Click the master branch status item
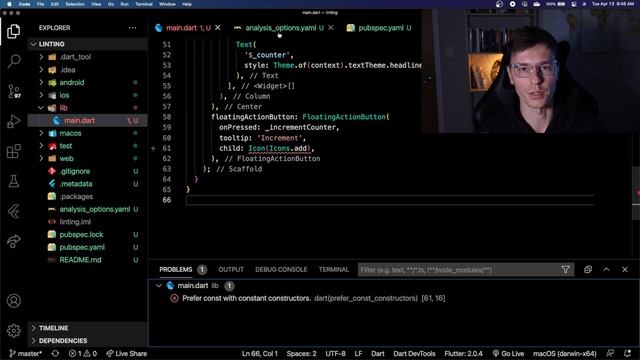This screenshot has height=360, width=640. [x=25, y=353]
